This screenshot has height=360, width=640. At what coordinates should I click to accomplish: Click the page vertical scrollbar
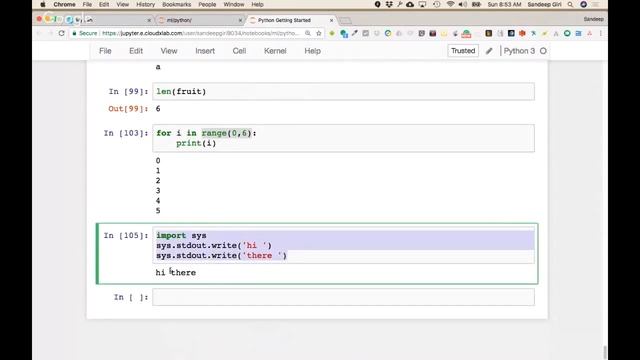(604, 352)
